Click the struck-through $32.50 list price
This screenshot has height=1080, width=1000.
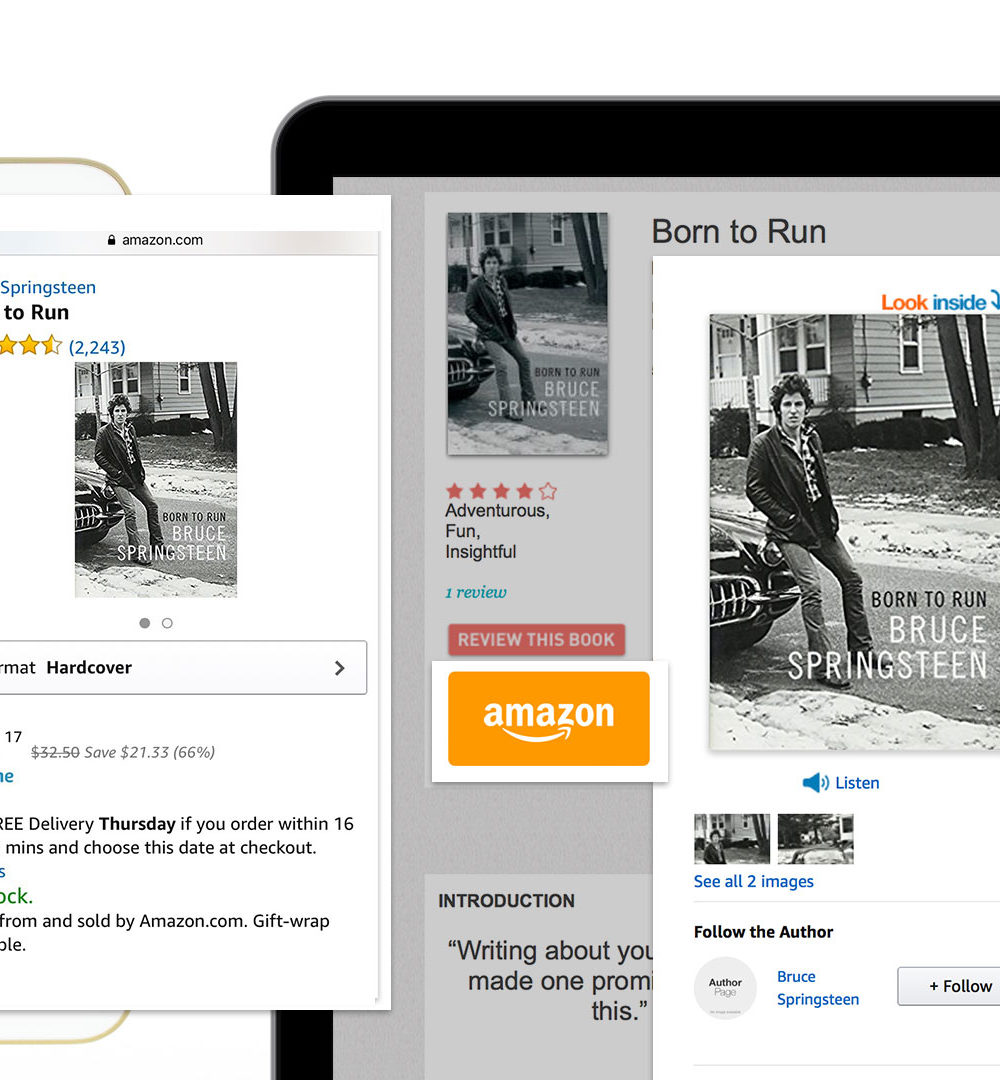coord(55,752)
